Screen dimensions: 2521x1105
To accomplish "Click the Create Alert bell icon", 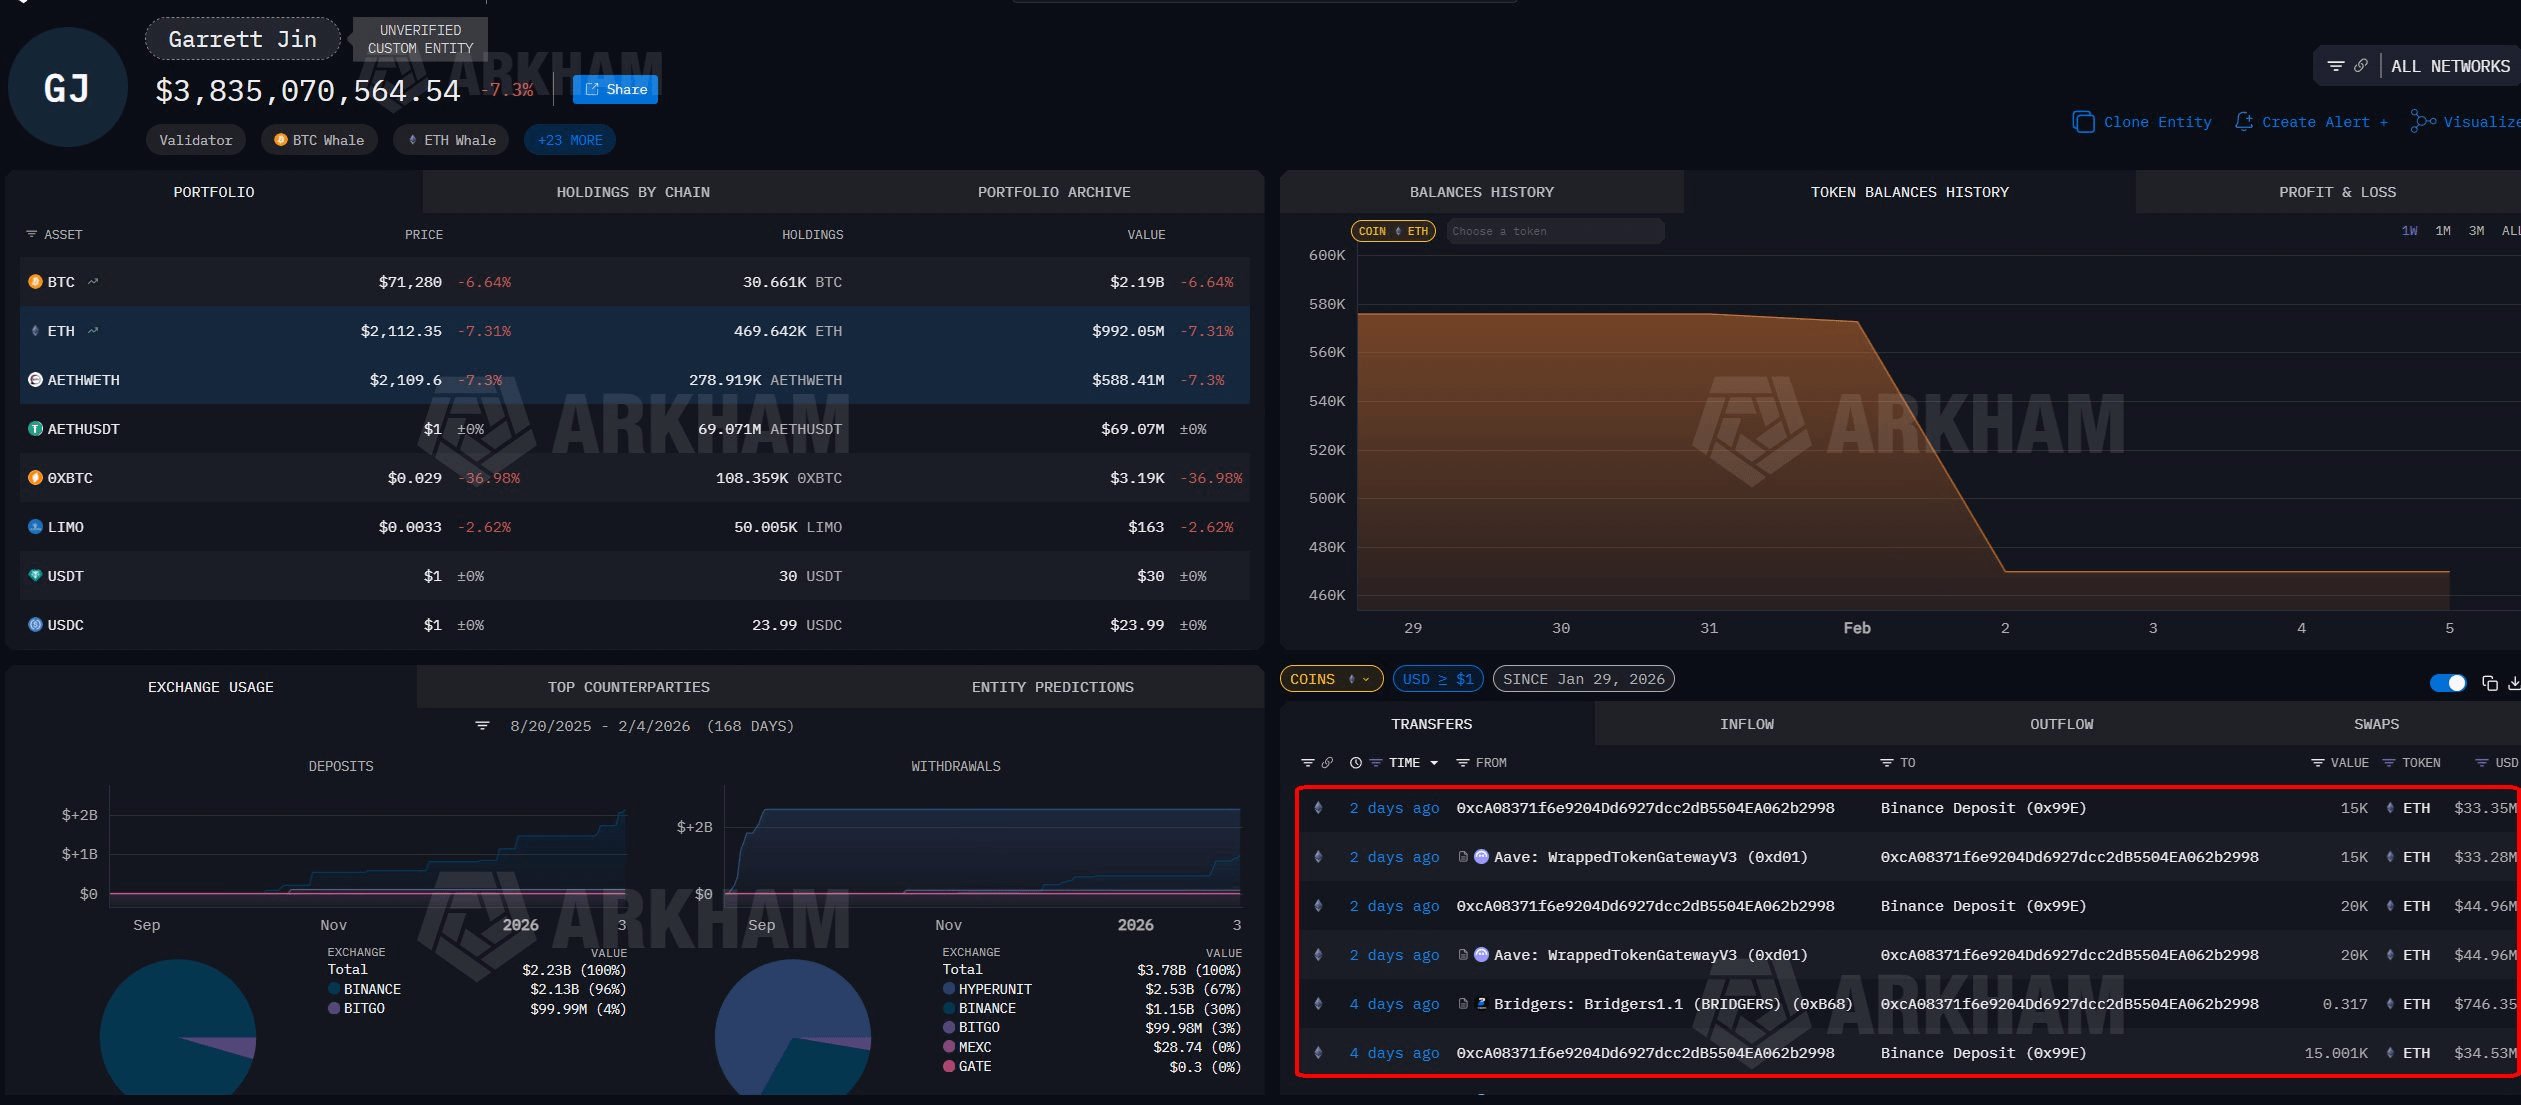I will coord(2244,122).
